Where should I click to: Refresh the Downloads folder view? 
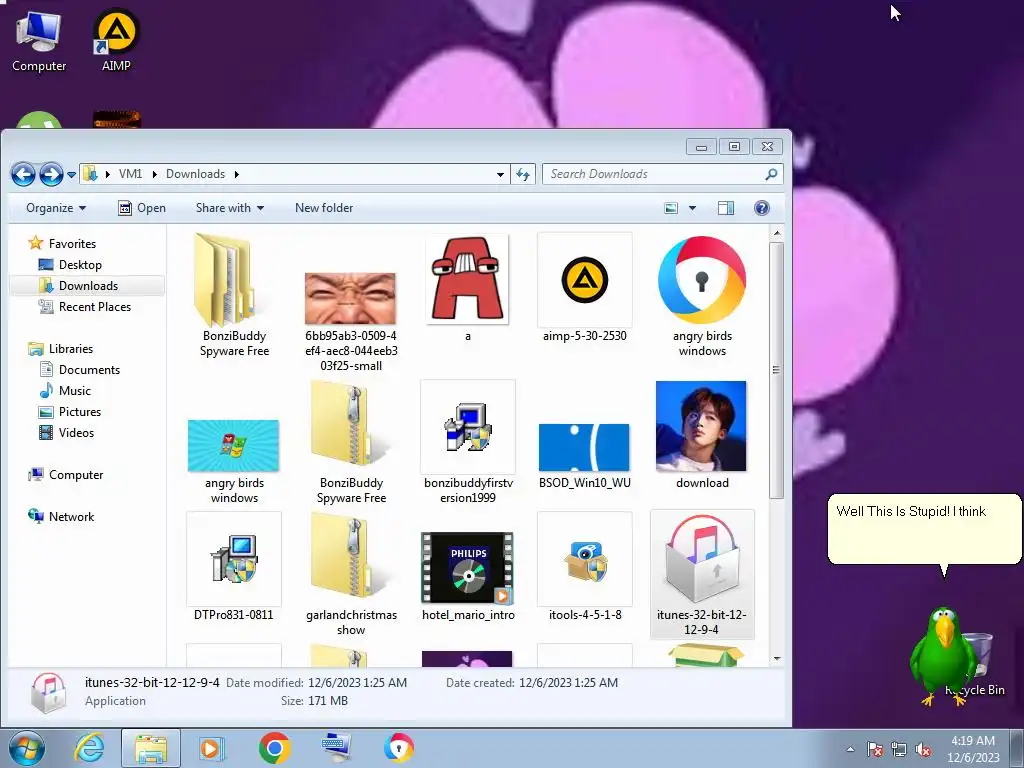coord(522,174)
